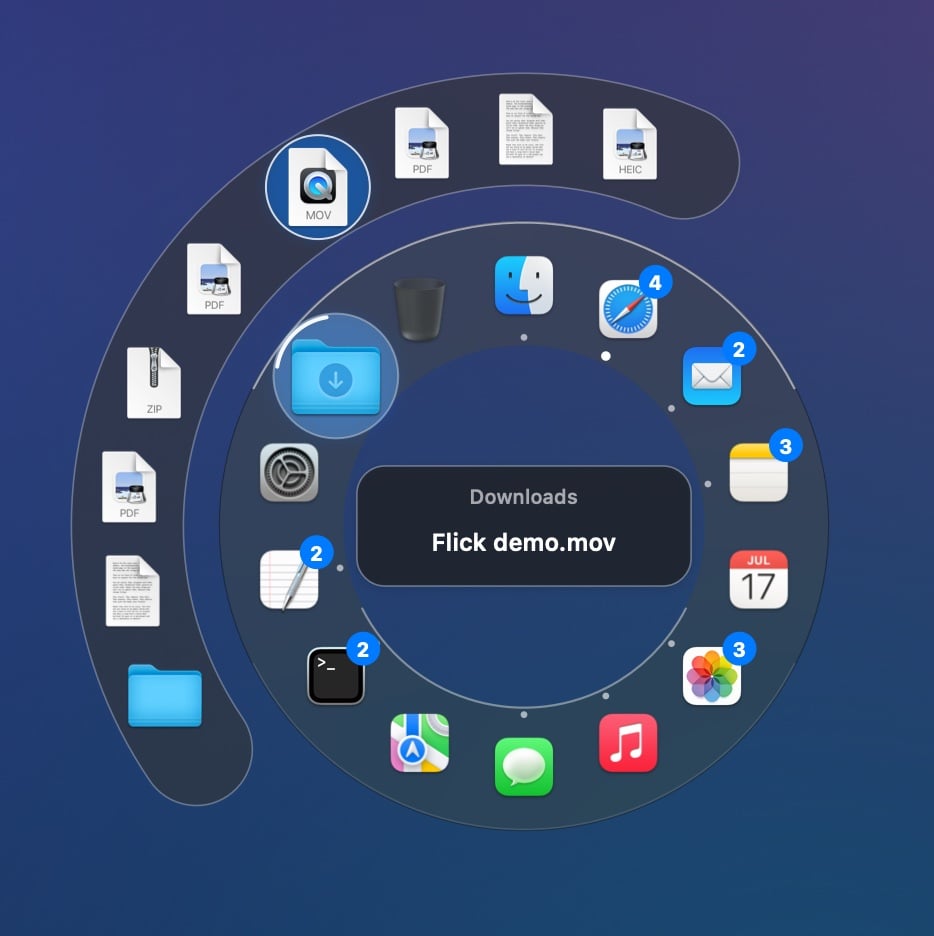
Task: Select the highlighted Downloads folder icon
Action: coord(336,377)
